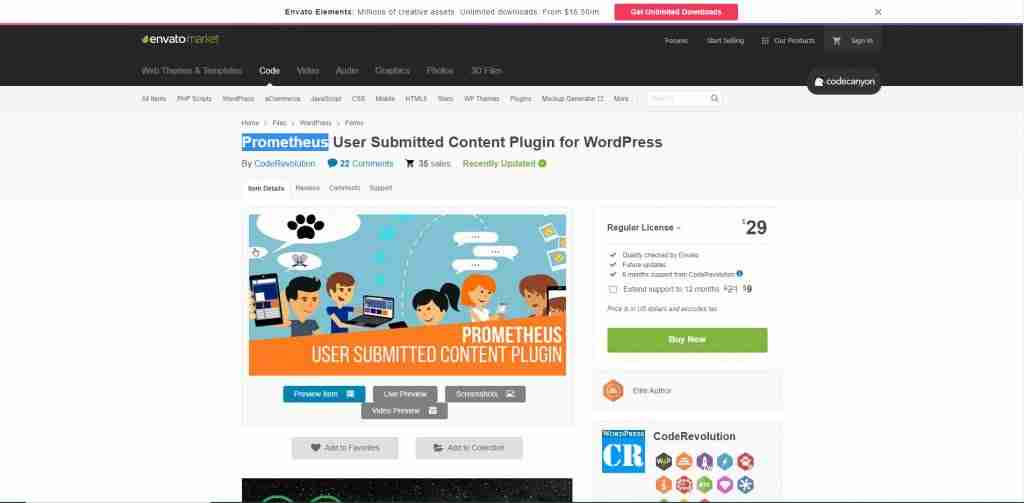The height and width of the screenshot is (503, 1024).
Task: Click the Live Preview button
Action: coord(405,394)
